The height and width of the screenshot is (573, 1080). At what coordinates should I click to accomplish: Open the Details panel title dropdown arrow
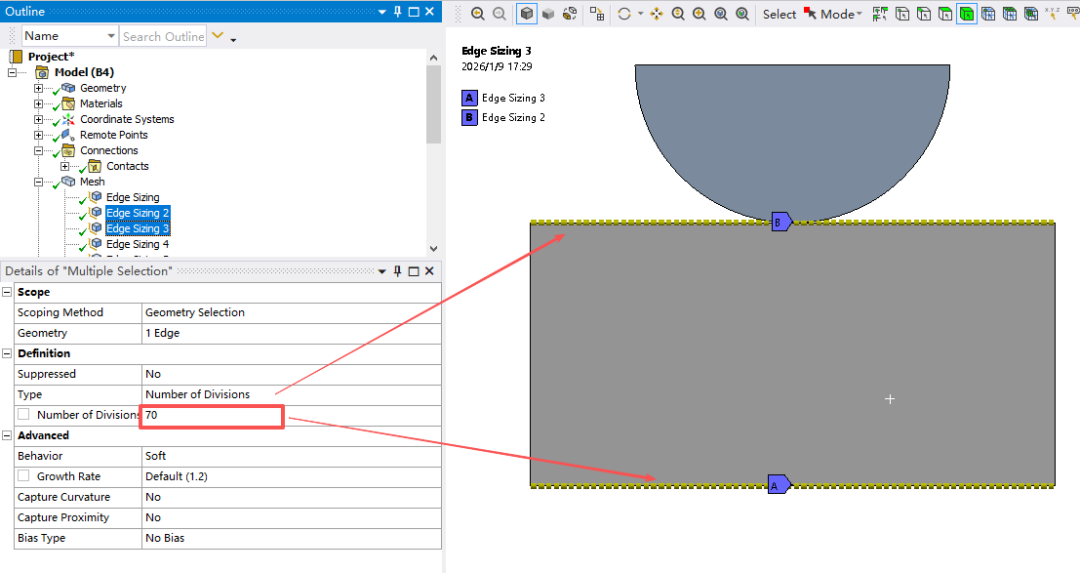coord(382,271)
